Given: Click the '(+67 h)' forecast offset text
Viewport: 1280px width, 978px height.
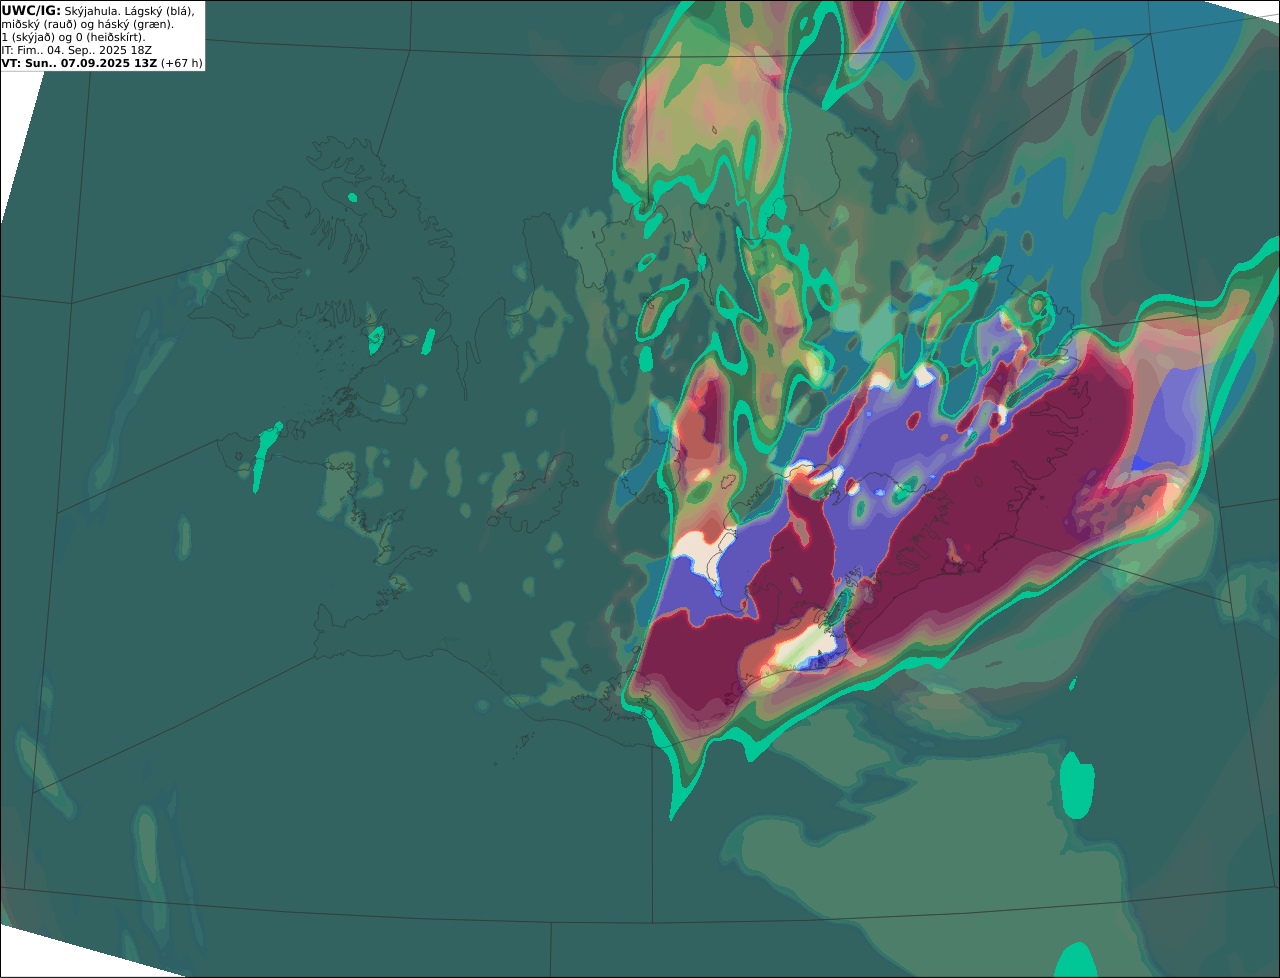Looking at the screenshot, I should click(182, 63).
